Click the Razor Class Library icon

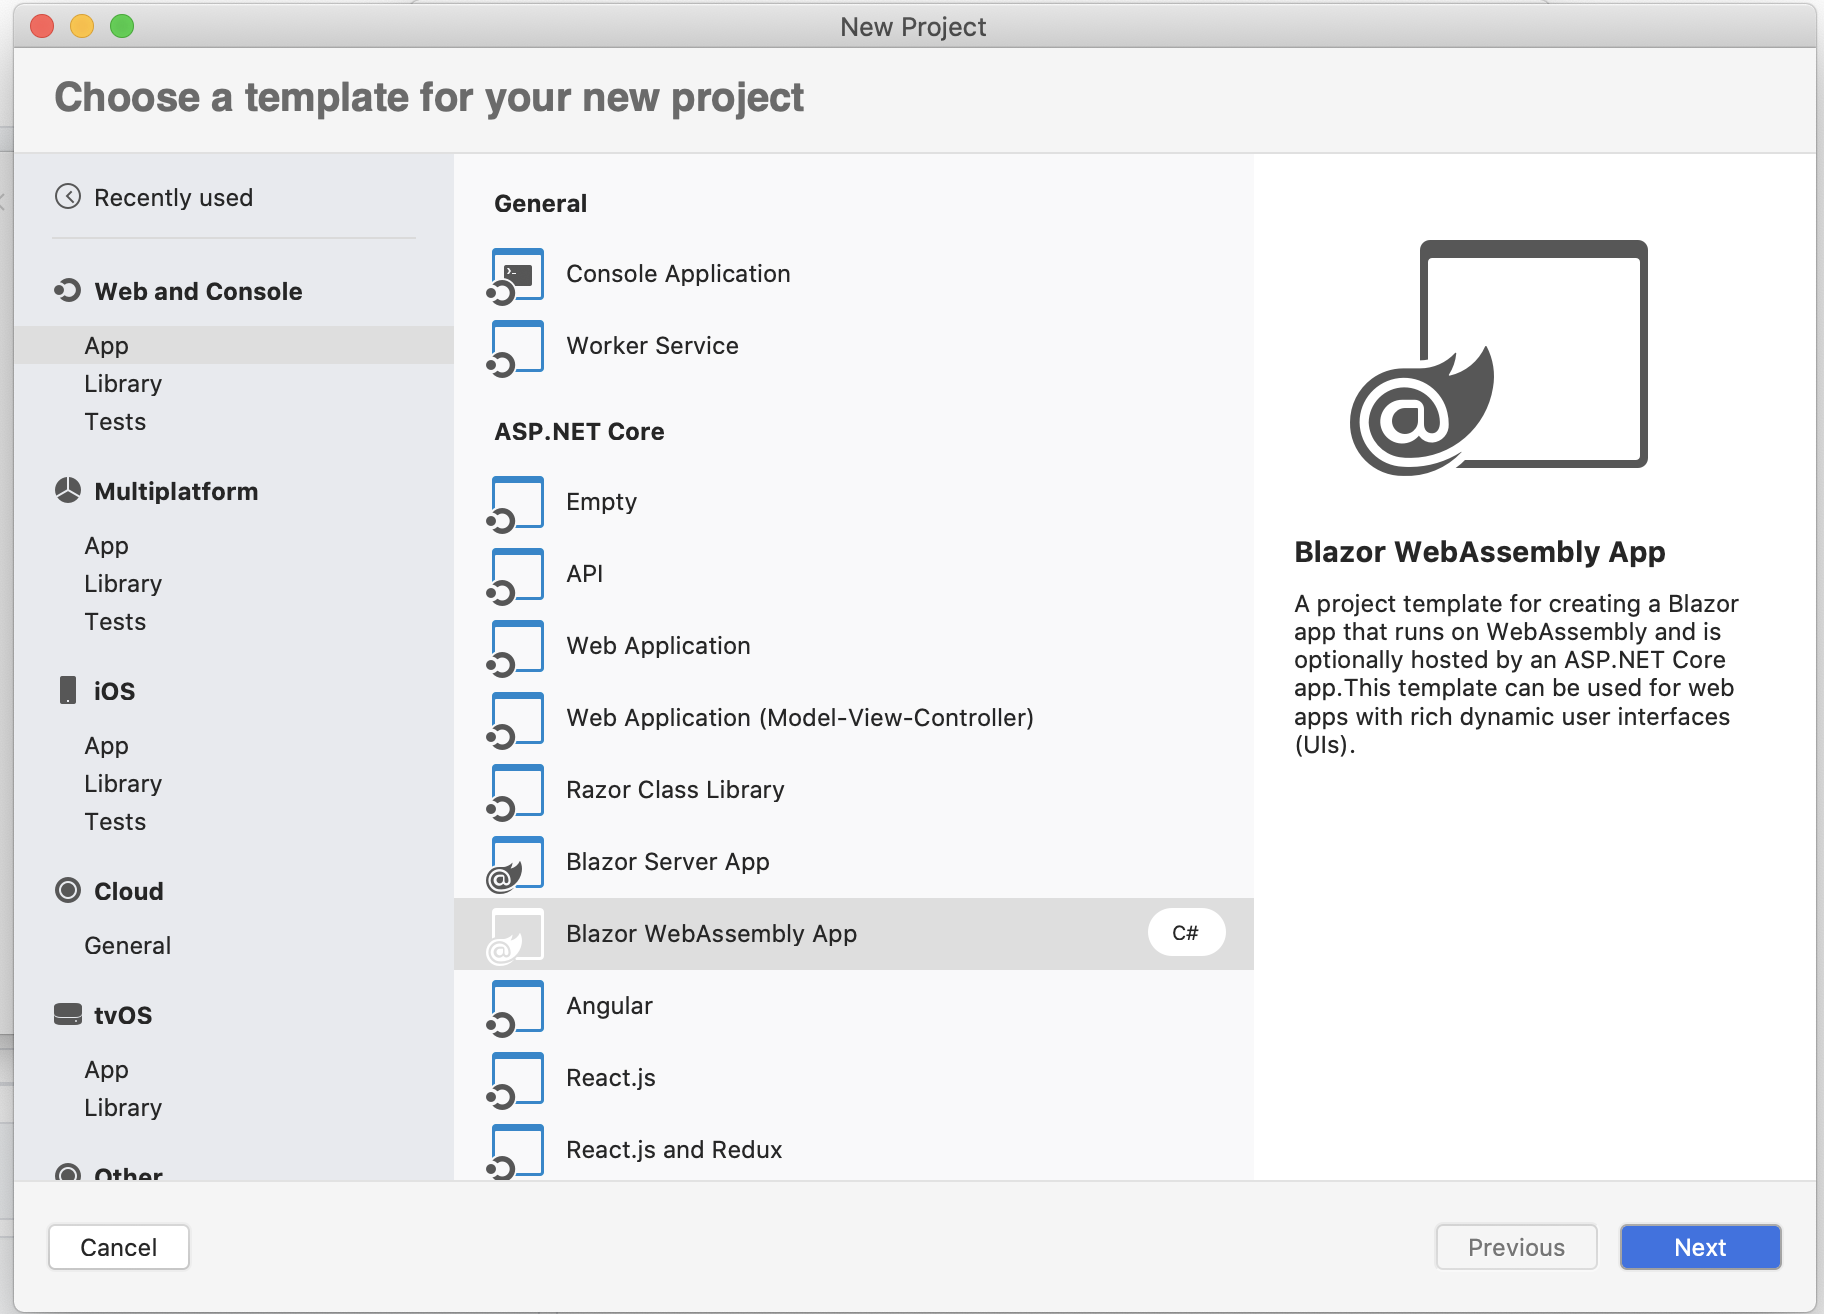(516, 790)
